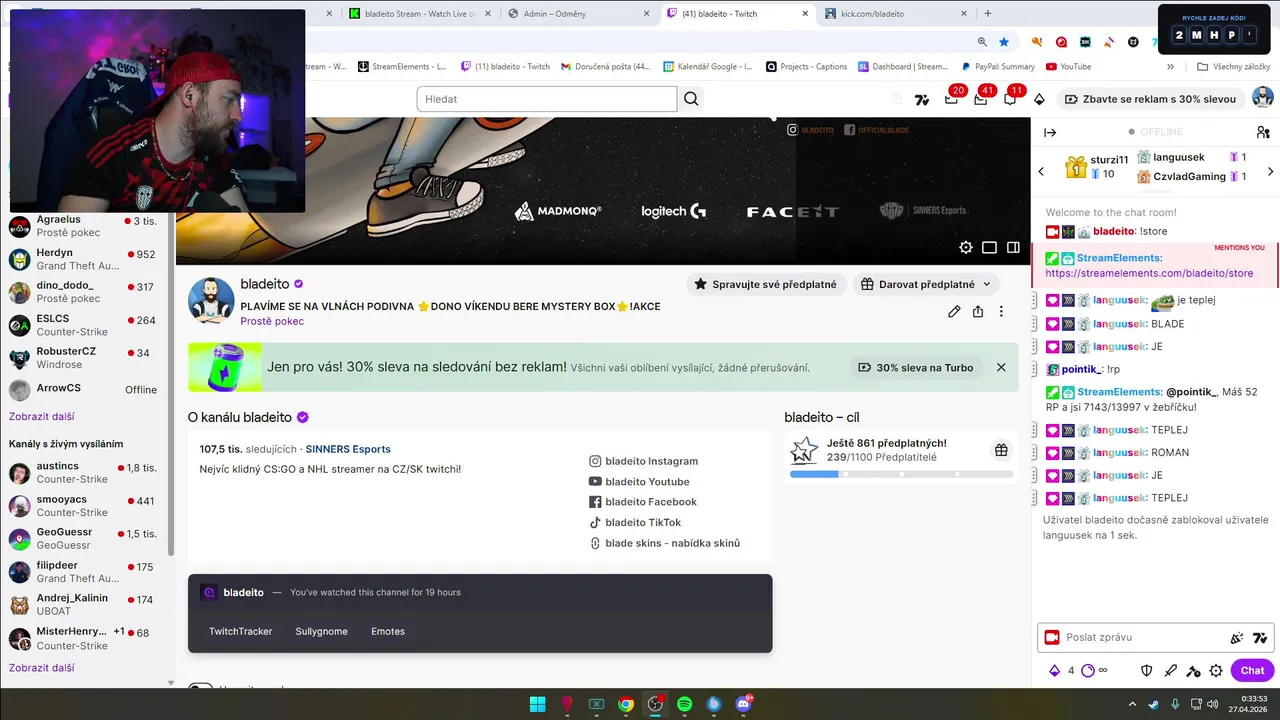Click the edit pencil icon on channel header
The image size is (1280, 720).
tap(954, 311)
